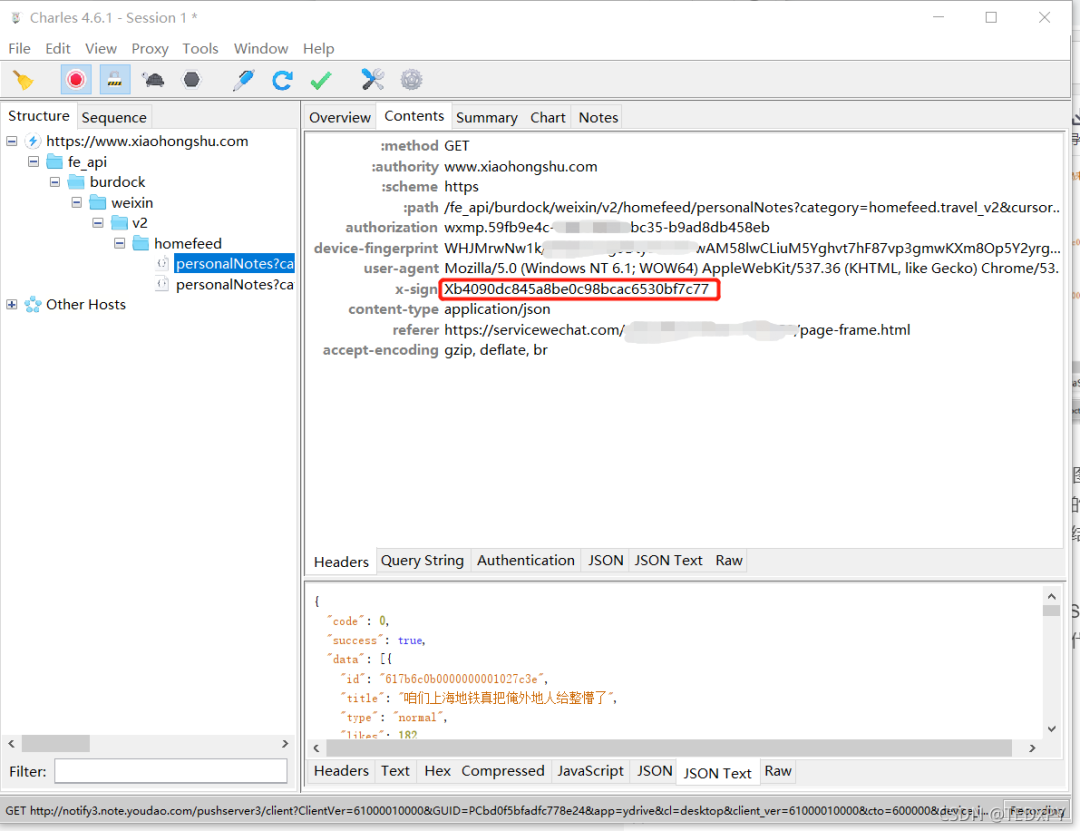Click the Other Hosts globe icon
The height and width of the screenshot is (831, 1080).
pos(32,305)
